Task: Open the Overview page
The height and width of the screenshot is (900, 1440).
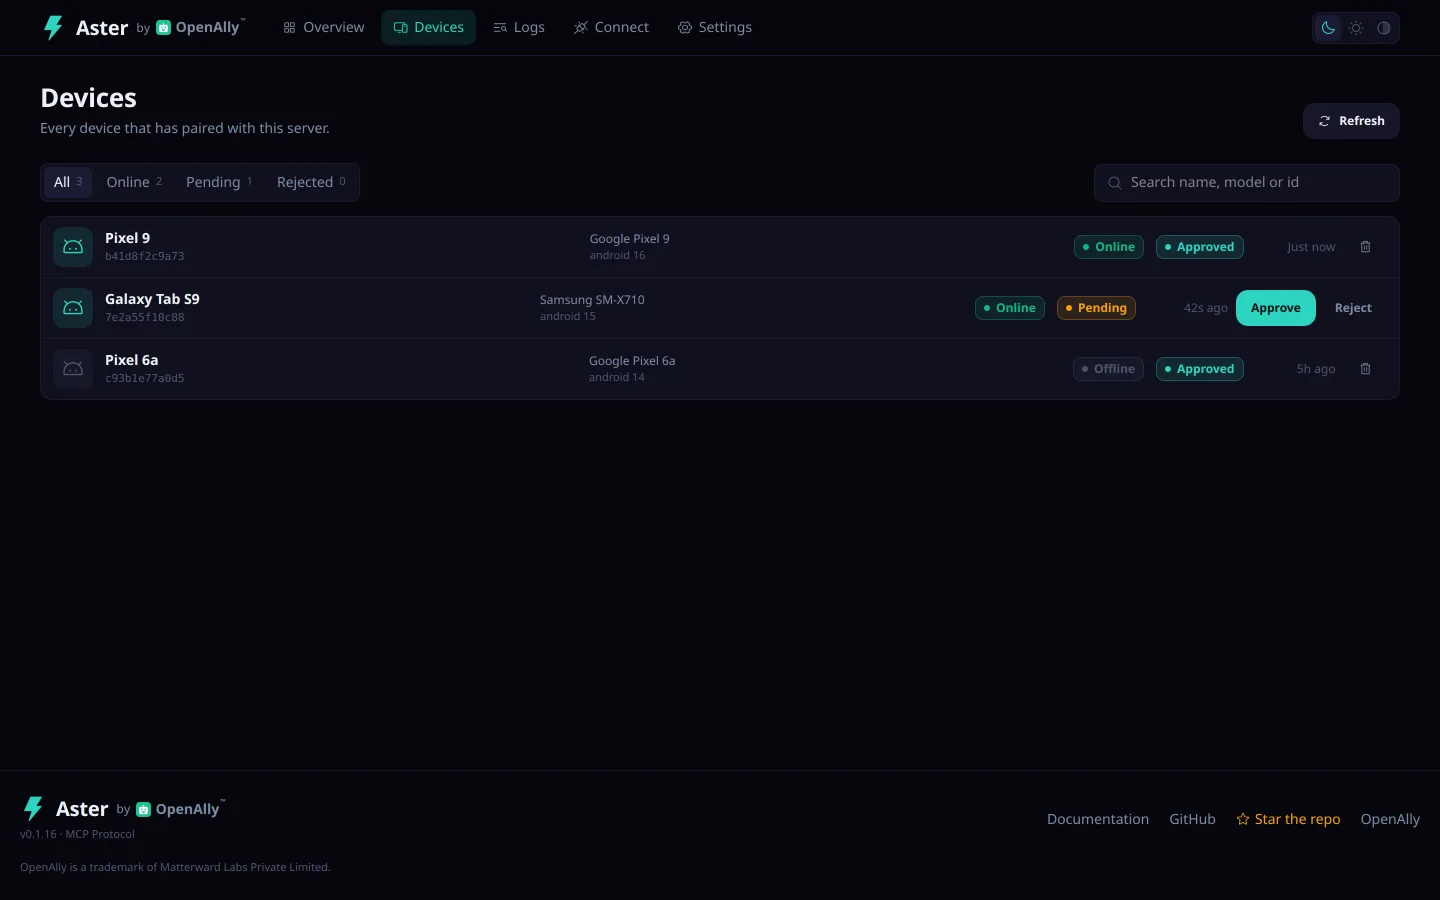Action: pyautogui.click(x=324, y=28)
